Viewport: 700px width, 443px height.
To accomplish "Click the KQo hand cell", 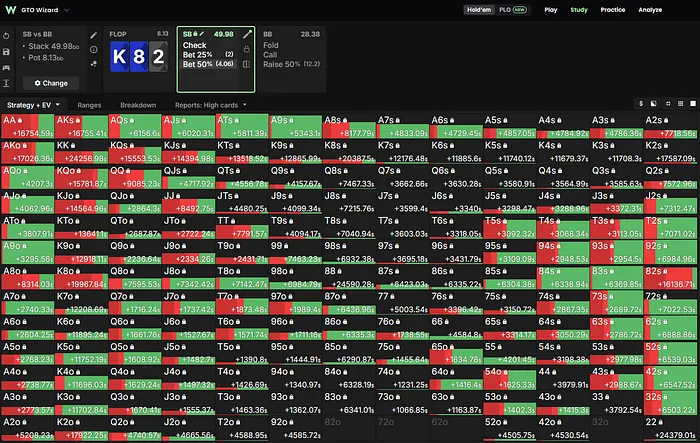I will 81,177.
